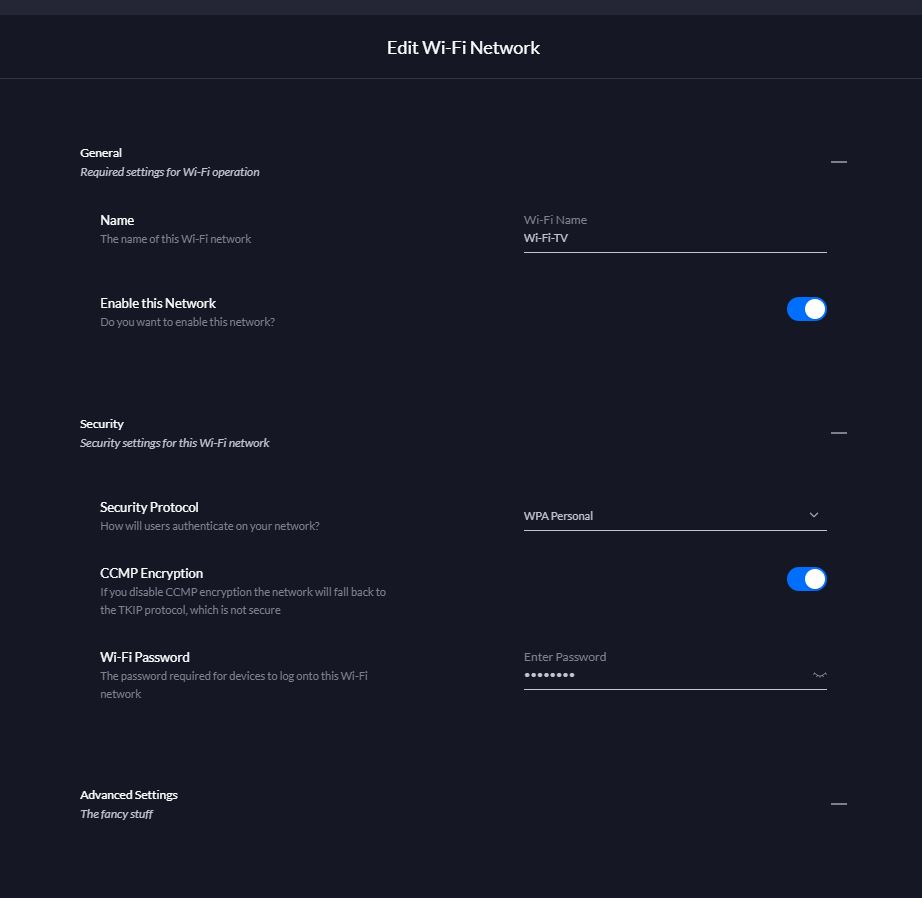Show the Wi-Fi password with eye icon

pyautogui.click(x=819, y=675)
